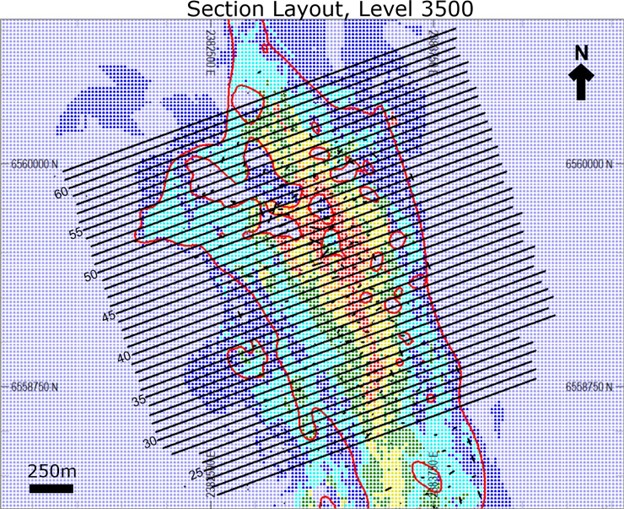
Task: Click section line label 25
Action: [197, 474]
